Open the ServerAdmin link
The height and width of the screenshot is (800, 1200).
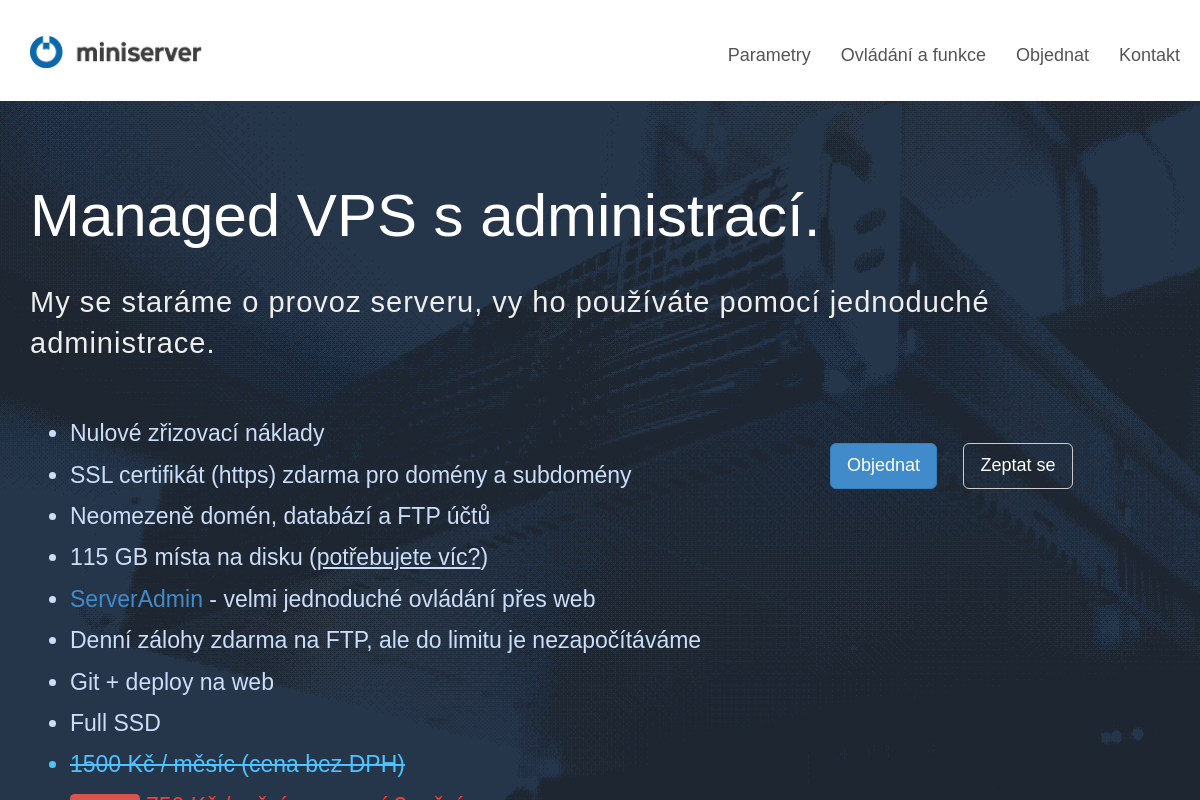[x=136, y=598]
